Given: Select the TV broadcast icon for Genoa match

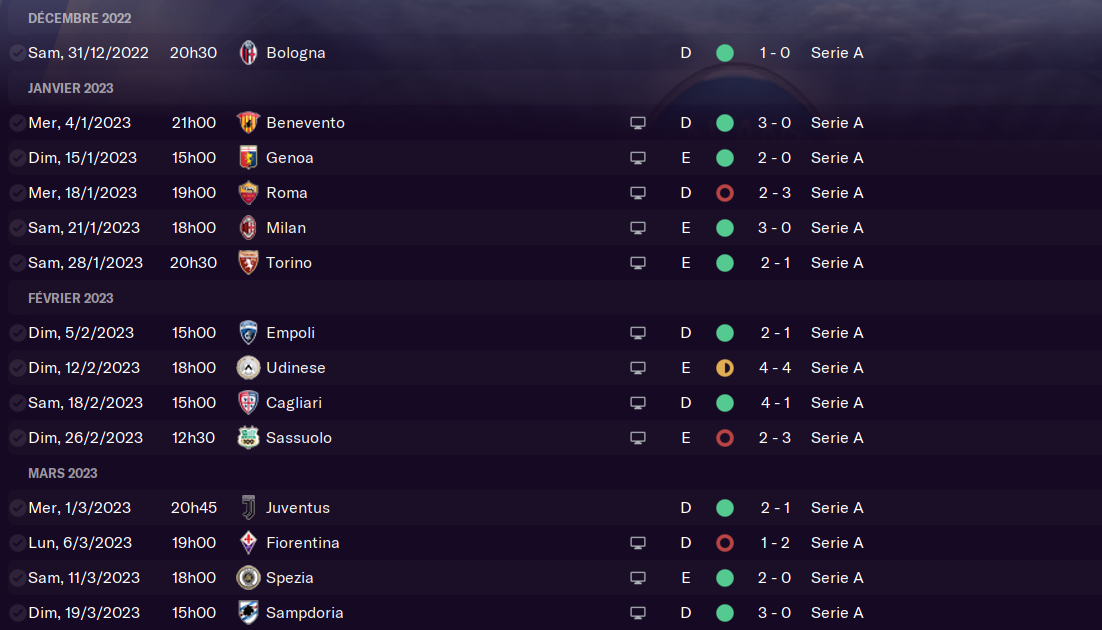Looking at the screenshot, I should coord(637,158).
